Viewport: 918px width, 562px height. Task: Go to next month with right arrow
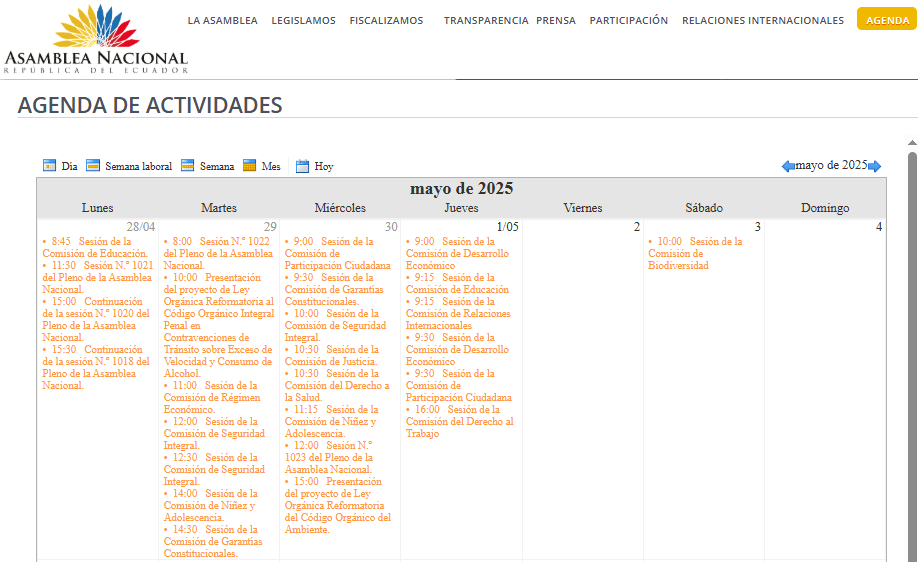tap(874, 166)
